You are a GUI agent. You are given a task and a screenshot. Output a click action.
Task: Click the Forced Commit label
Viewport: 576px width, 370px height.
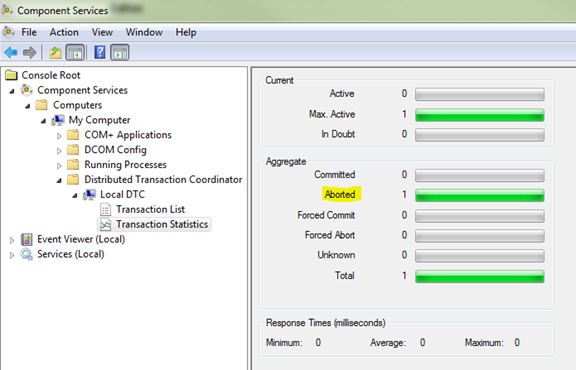point(326,215)
